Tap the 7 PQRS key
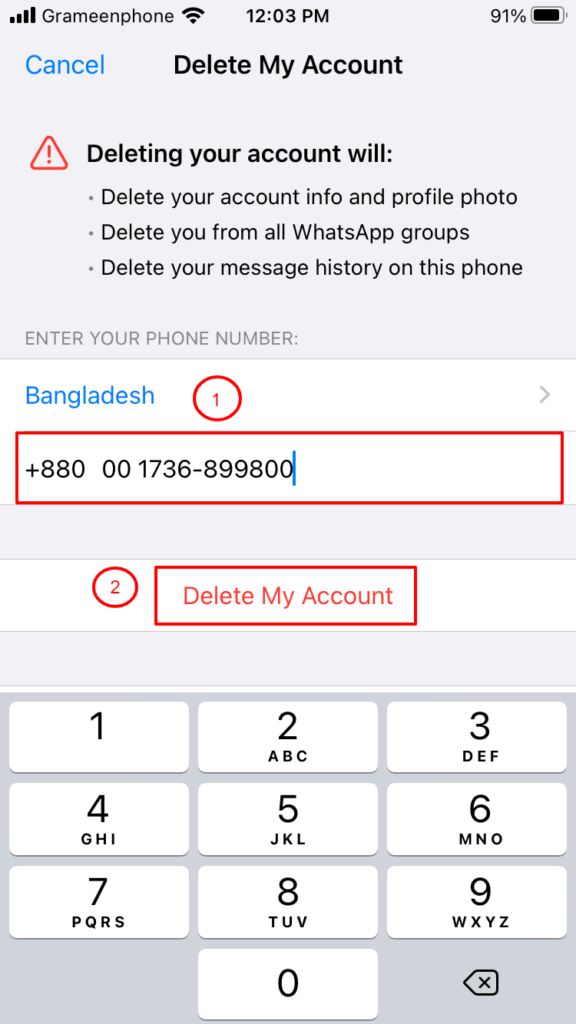Screen dimensions: 576x1024 click(99, 902)
